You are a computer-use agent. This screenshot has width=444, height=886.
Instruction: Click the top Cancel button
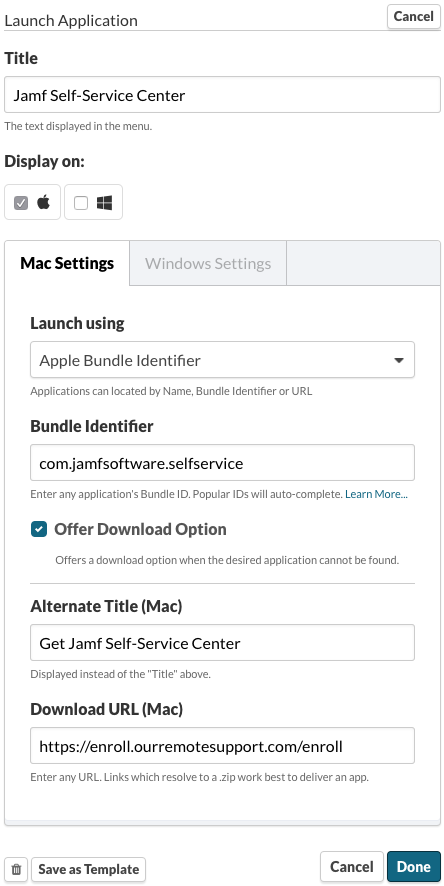pyautogui.click(x=413, y=16)
